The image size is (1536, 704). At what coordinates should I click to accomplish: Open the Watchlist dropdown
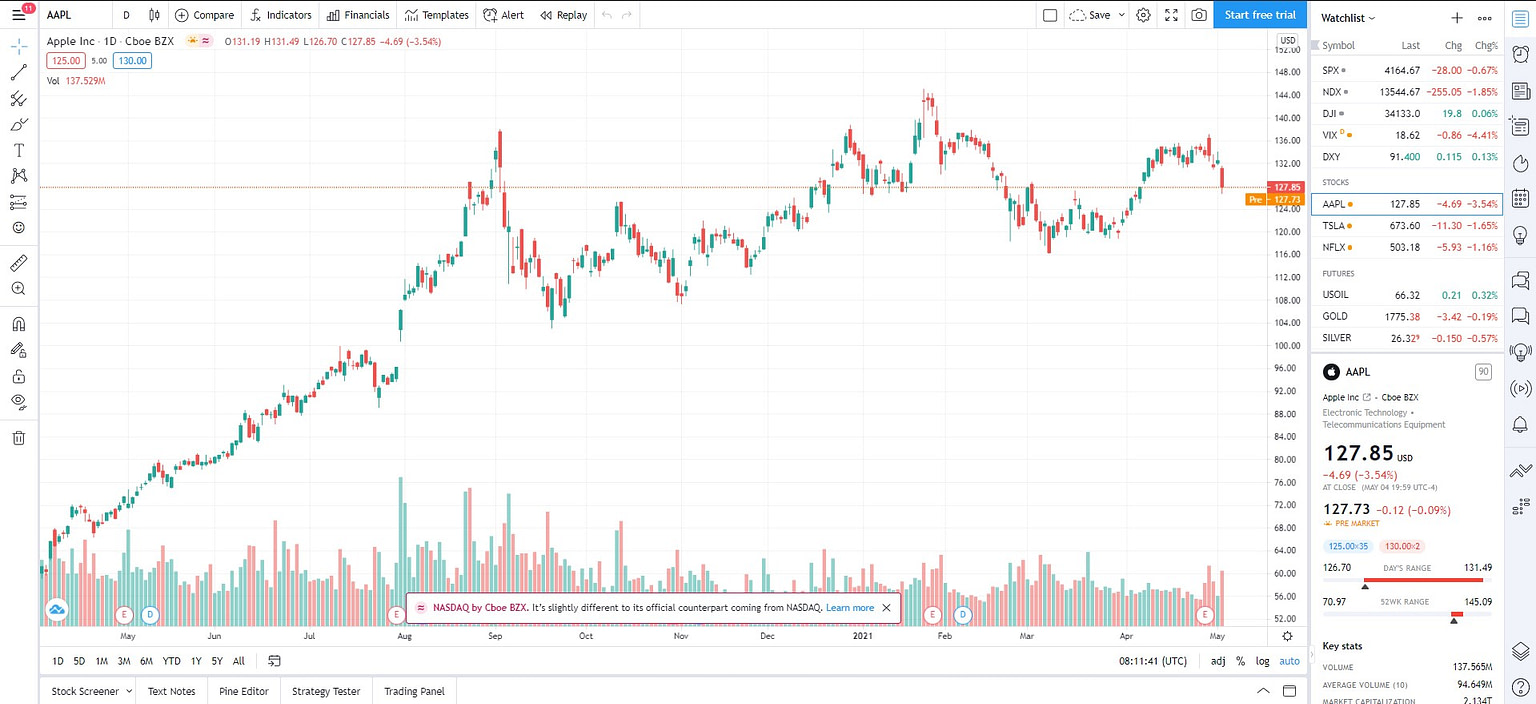click(x=1347, y=17)
